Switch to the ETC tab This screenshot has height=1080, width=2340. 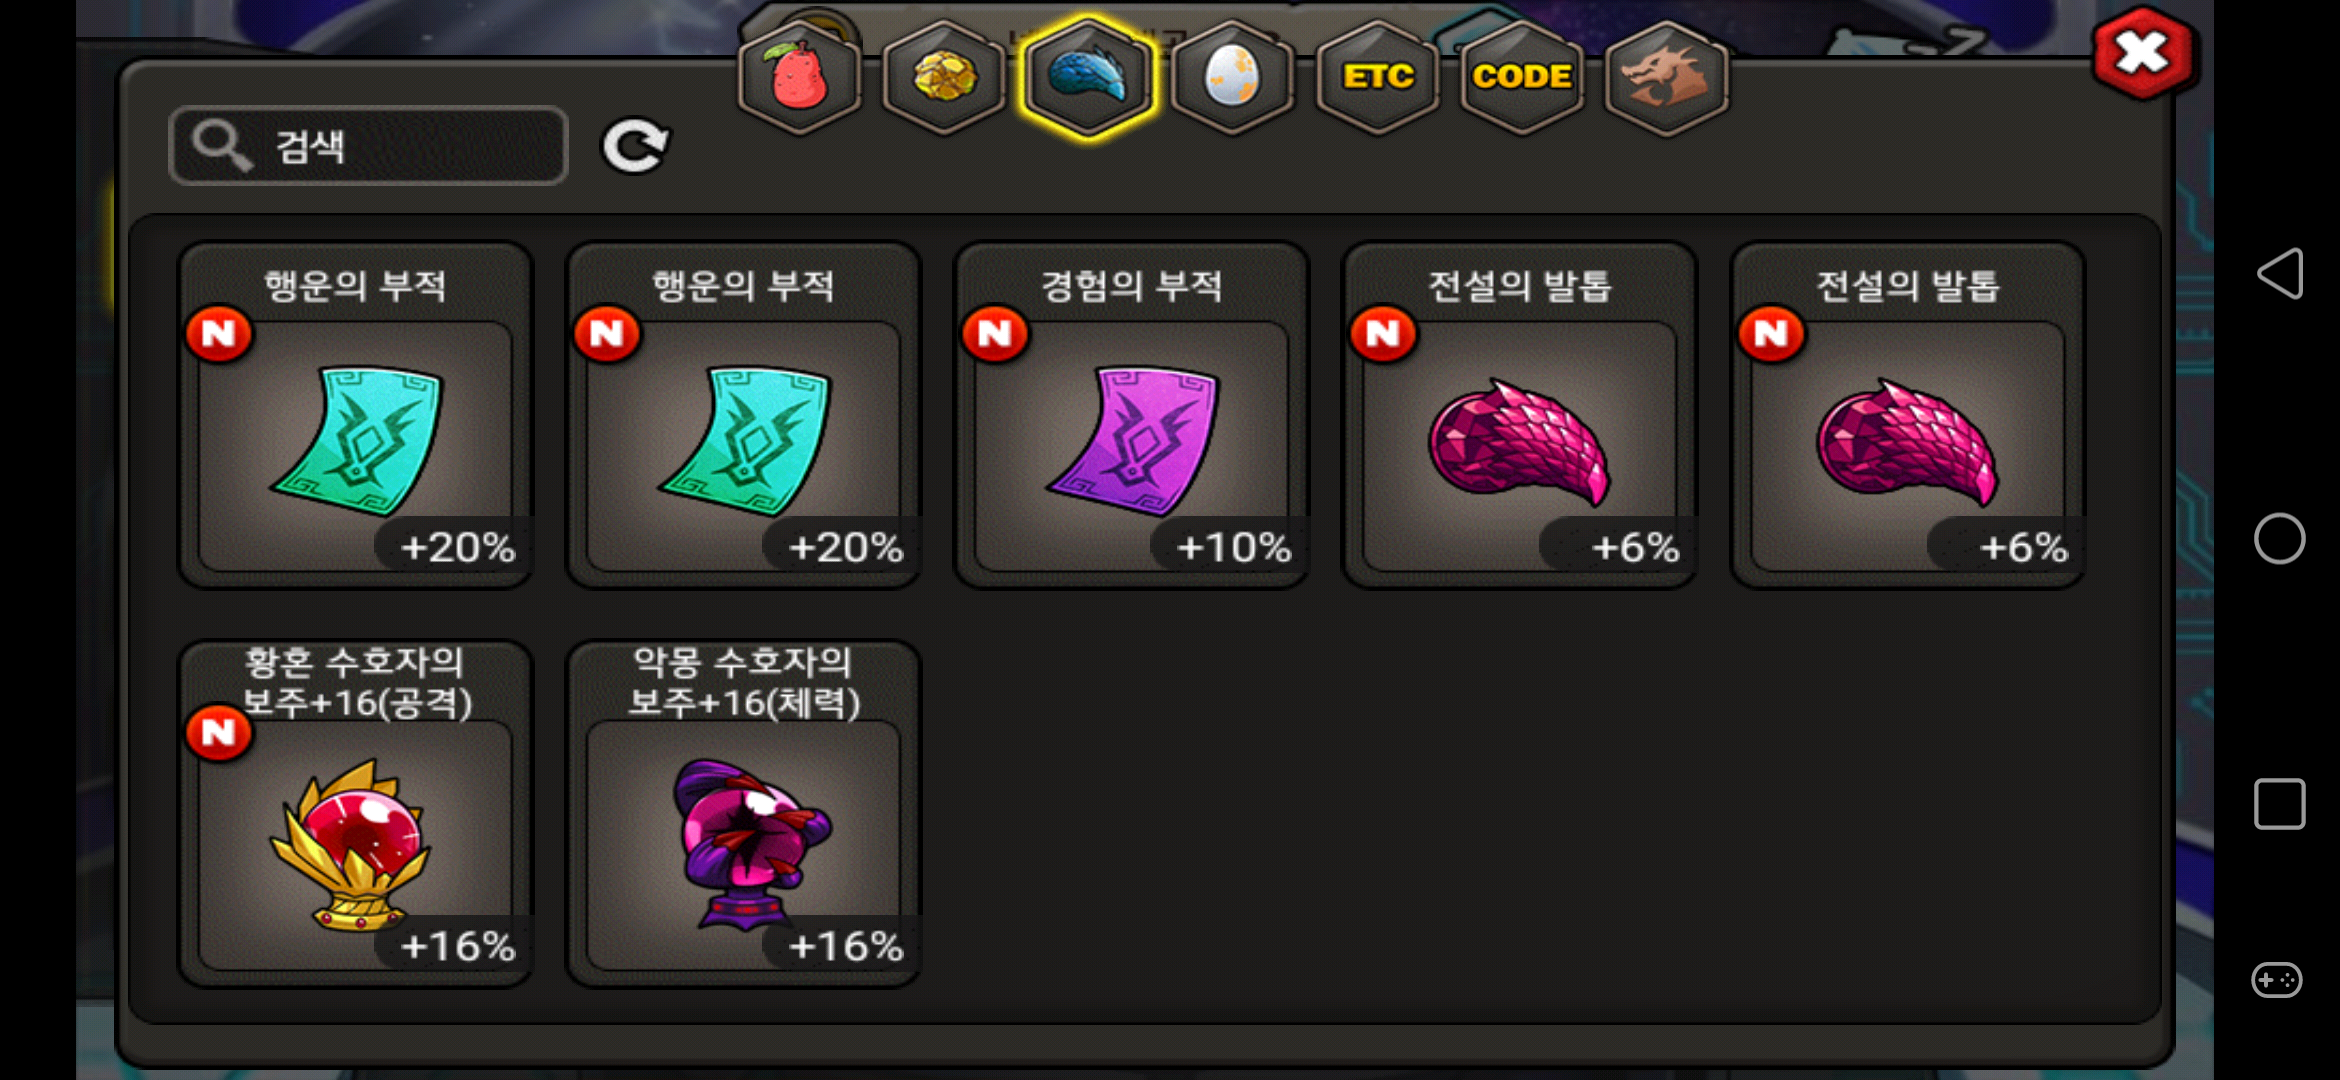point(1378,77)
